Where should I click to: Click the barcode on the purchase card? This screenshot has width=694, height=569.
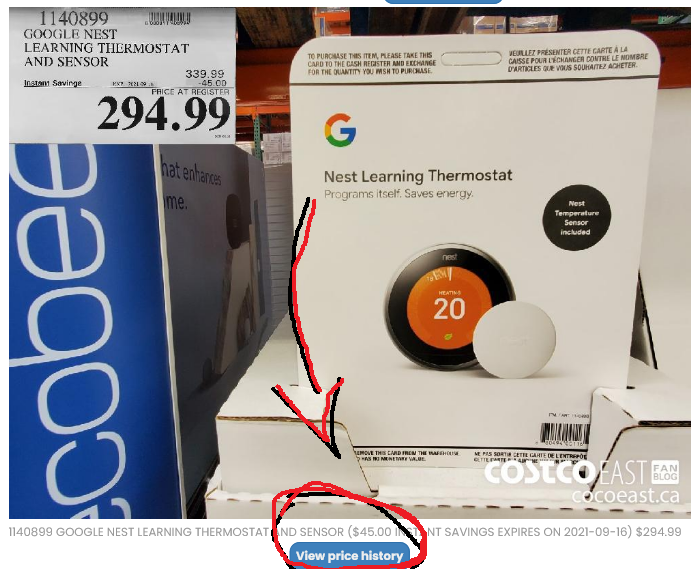point(564,434)
